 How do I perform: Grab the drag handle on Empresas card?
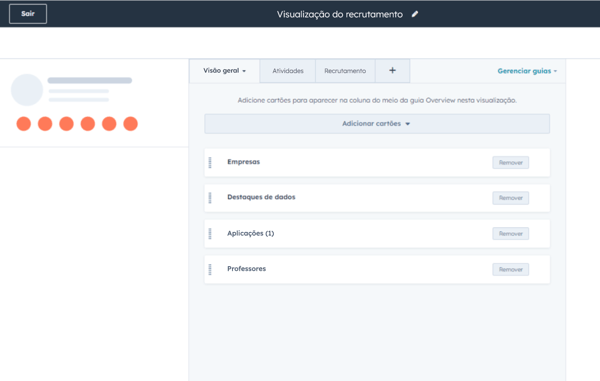tap(210, 163)
